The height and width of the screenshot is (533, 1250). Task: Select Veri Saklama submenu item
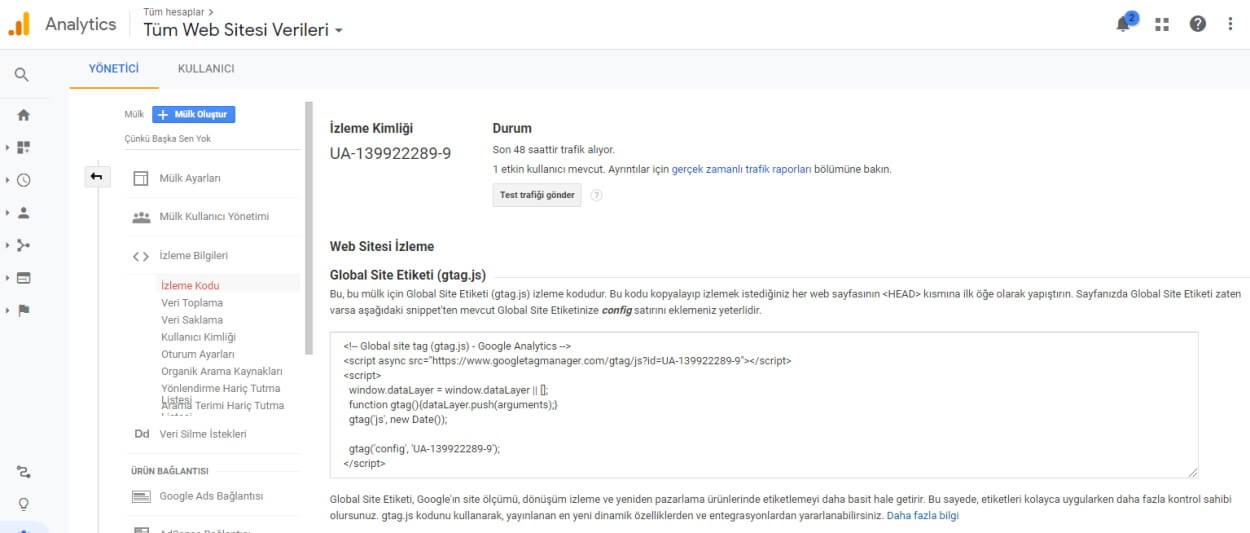tap(192, 320)
